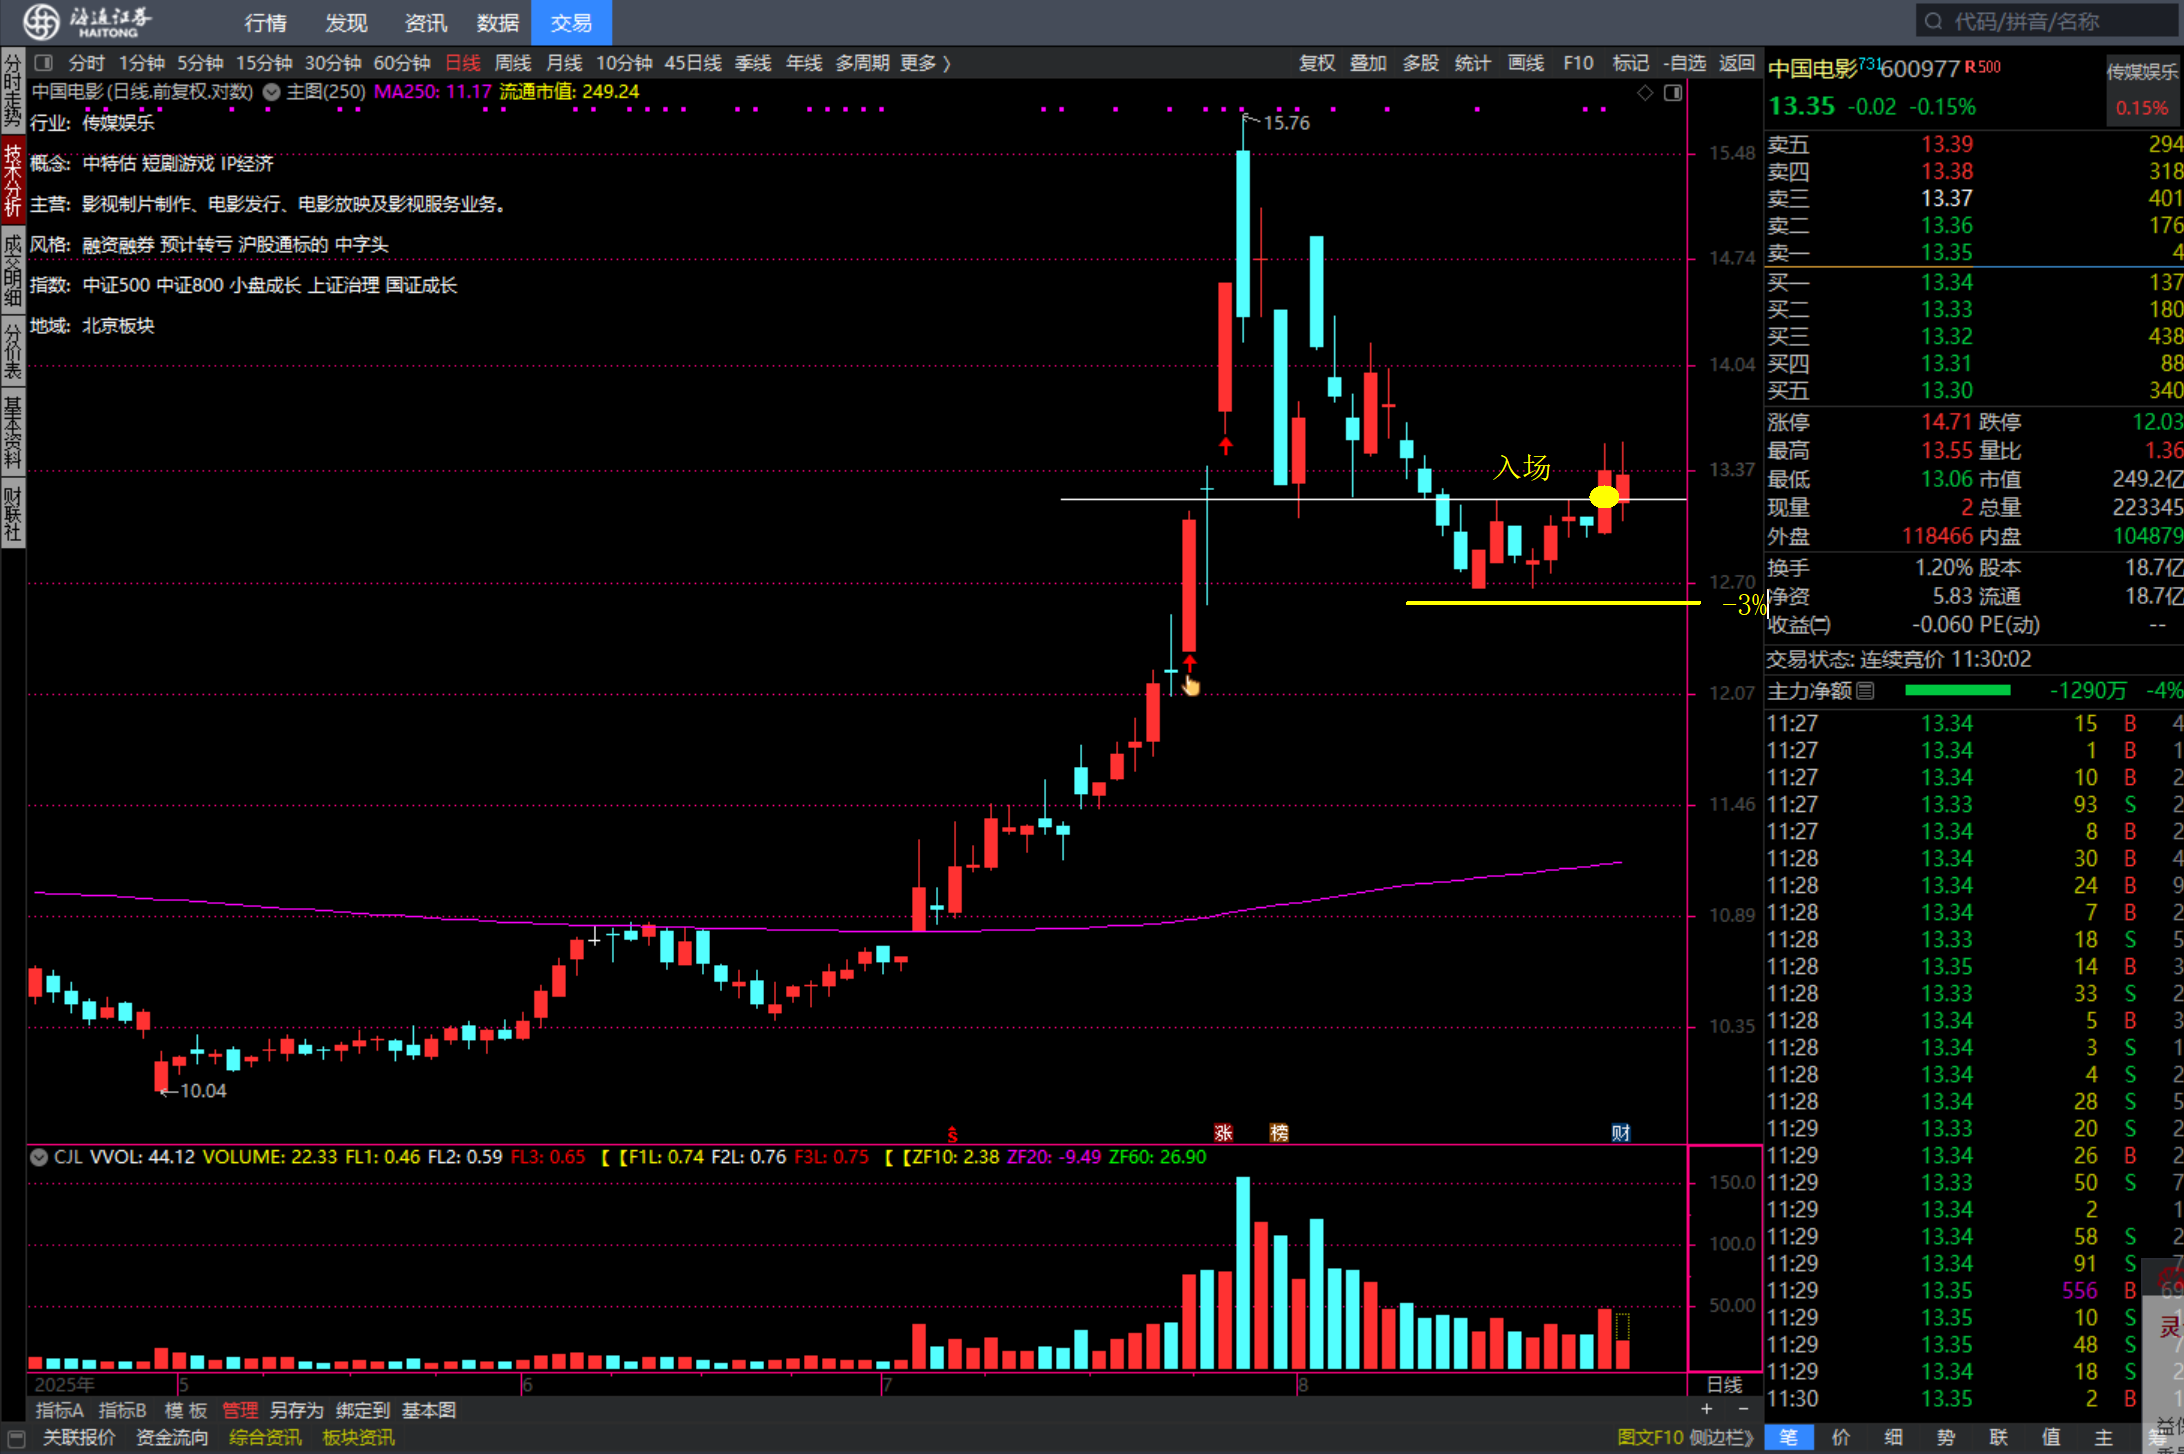Open the 财联社 sidebar tab
Screen dimensions: 2184x1454
[12, 513]
